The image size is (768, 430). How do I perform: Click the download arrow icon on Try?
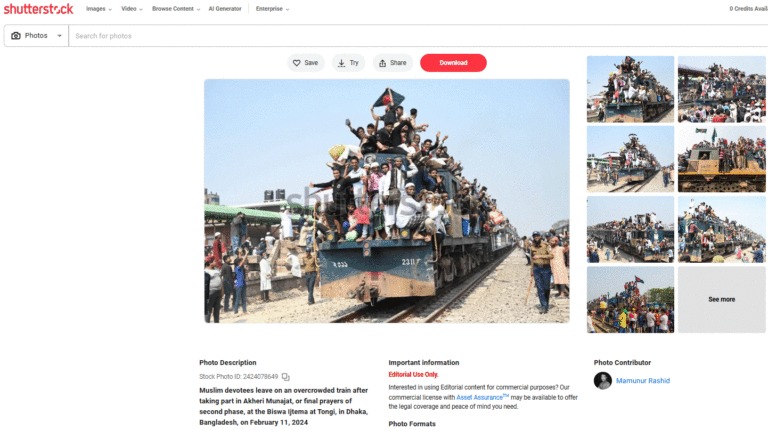point(341,63)
